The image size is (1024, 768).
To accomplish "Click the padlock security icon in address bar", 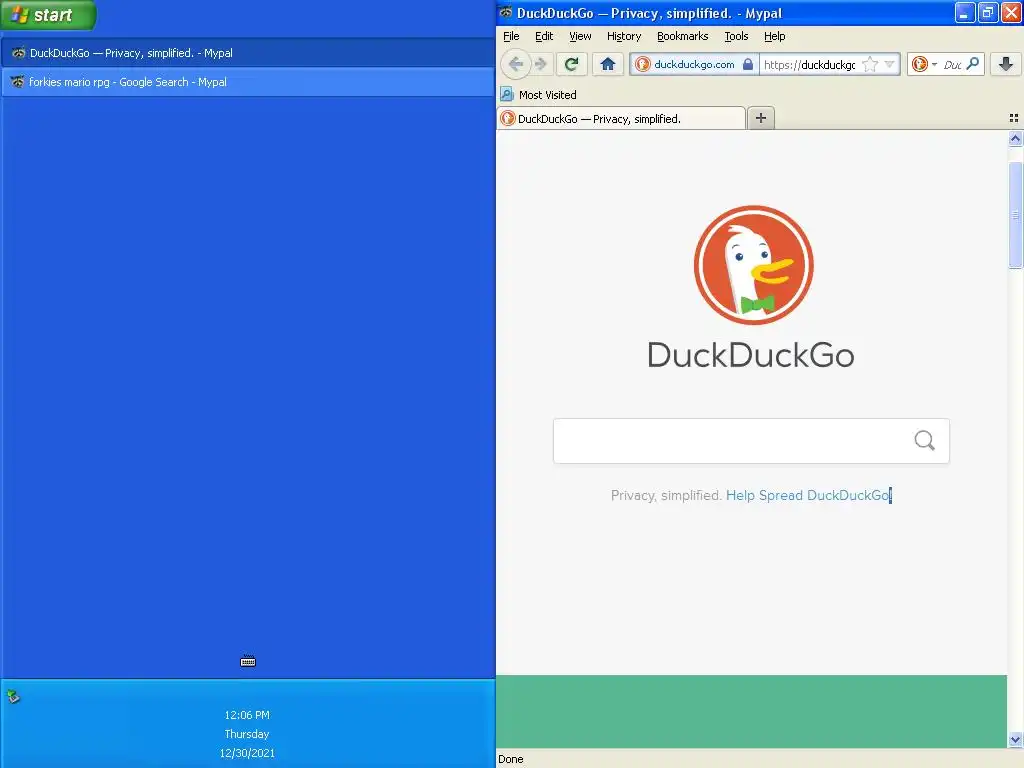I will (x=748, y=64).
